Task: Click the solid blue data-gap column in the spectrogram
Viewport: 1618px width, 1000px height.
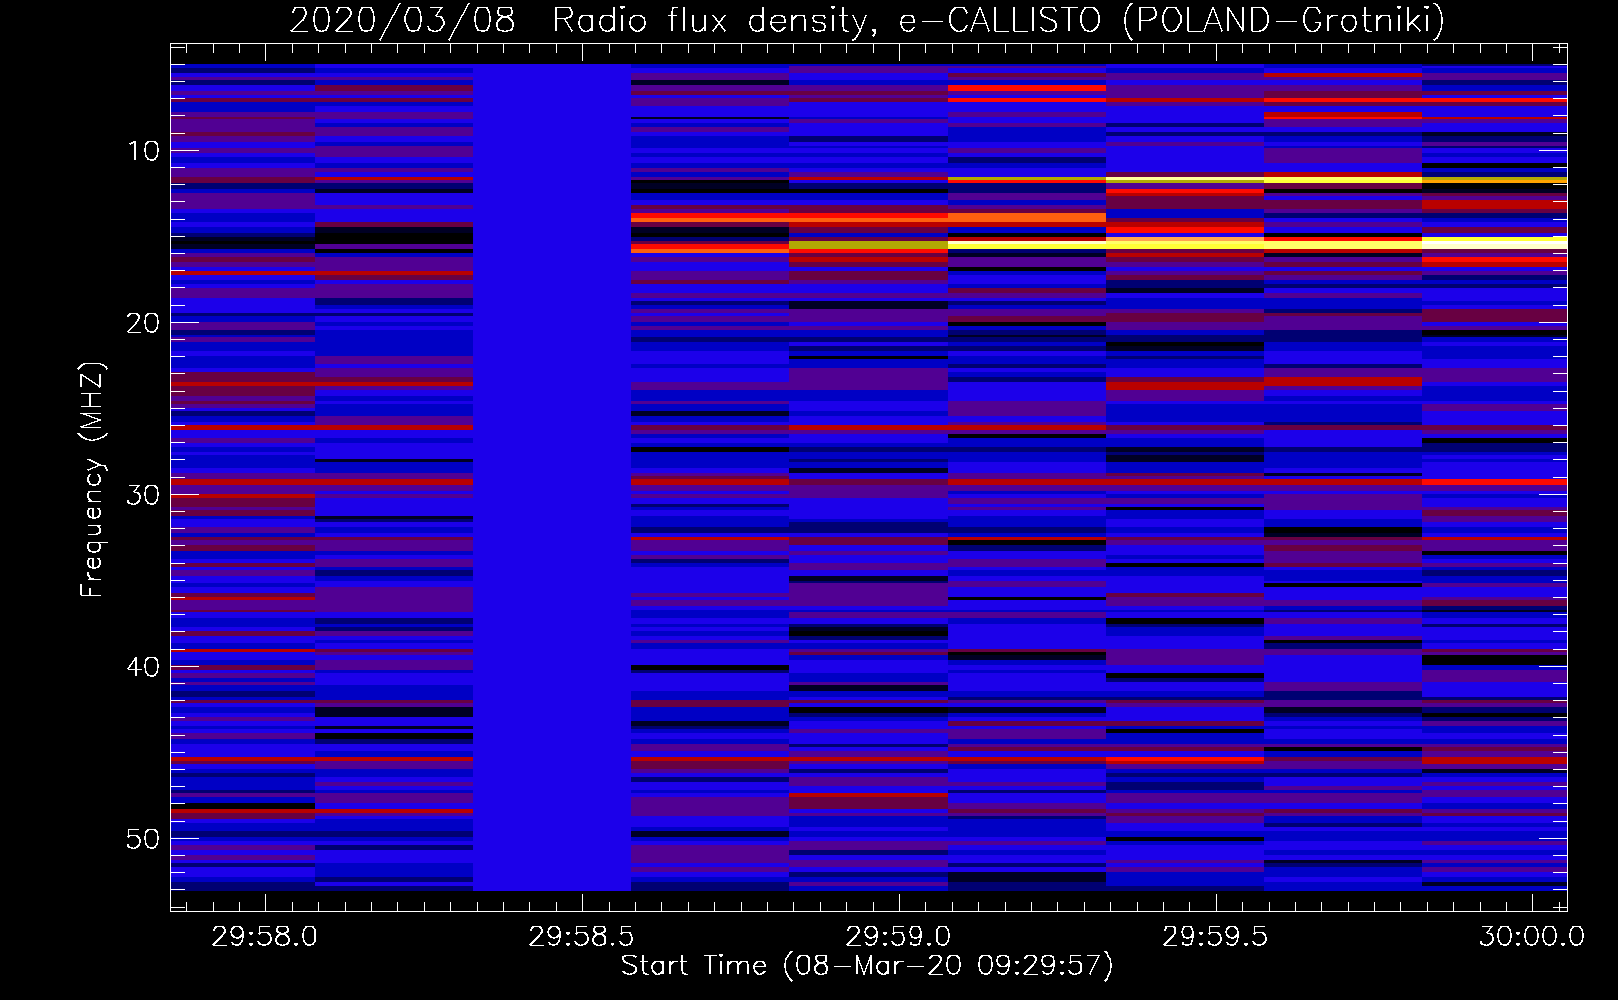Action: pos(552,477)
